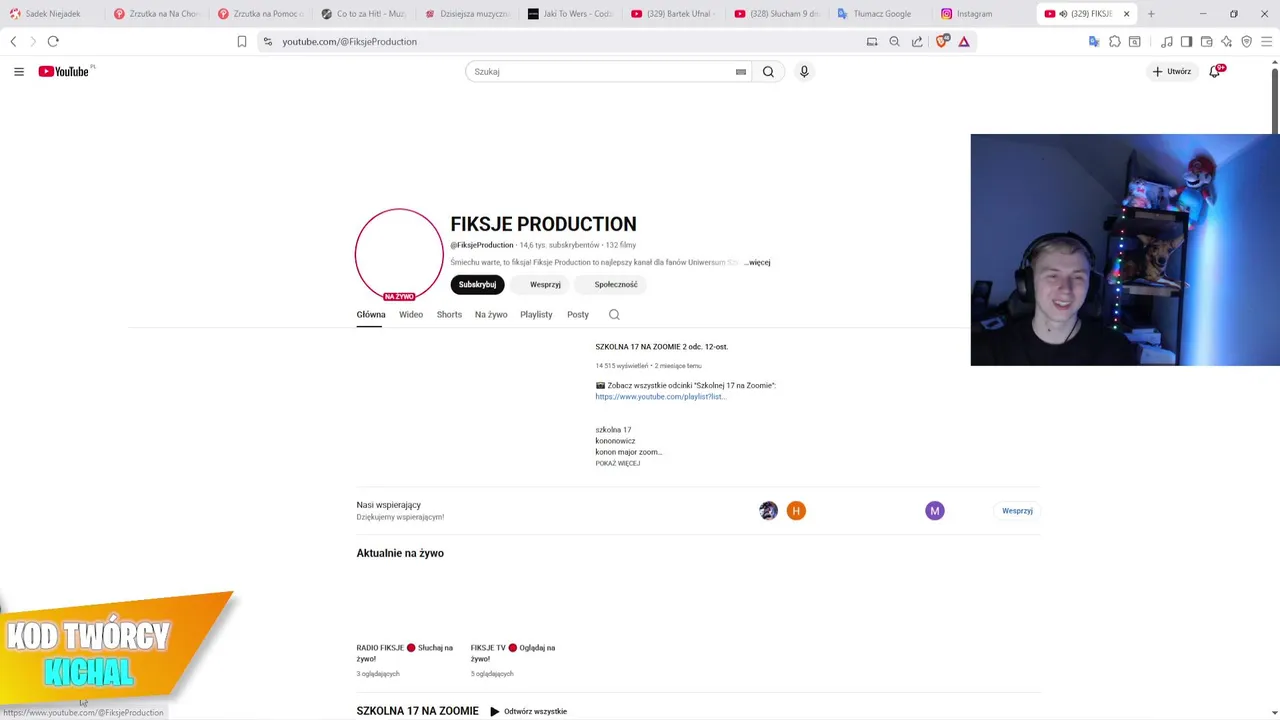Viewport: 1280px width, 720px height.
Task: Search within channel using magnifier icon
Action: tap(614, 314)
